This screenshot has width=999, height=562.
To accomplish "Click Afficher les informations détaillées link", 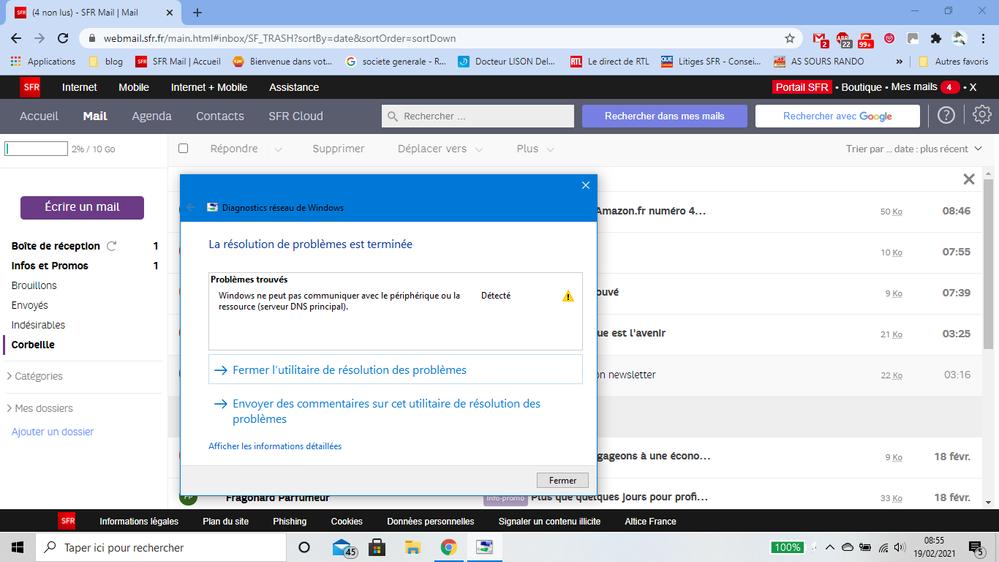I will (x=275, y=446).
